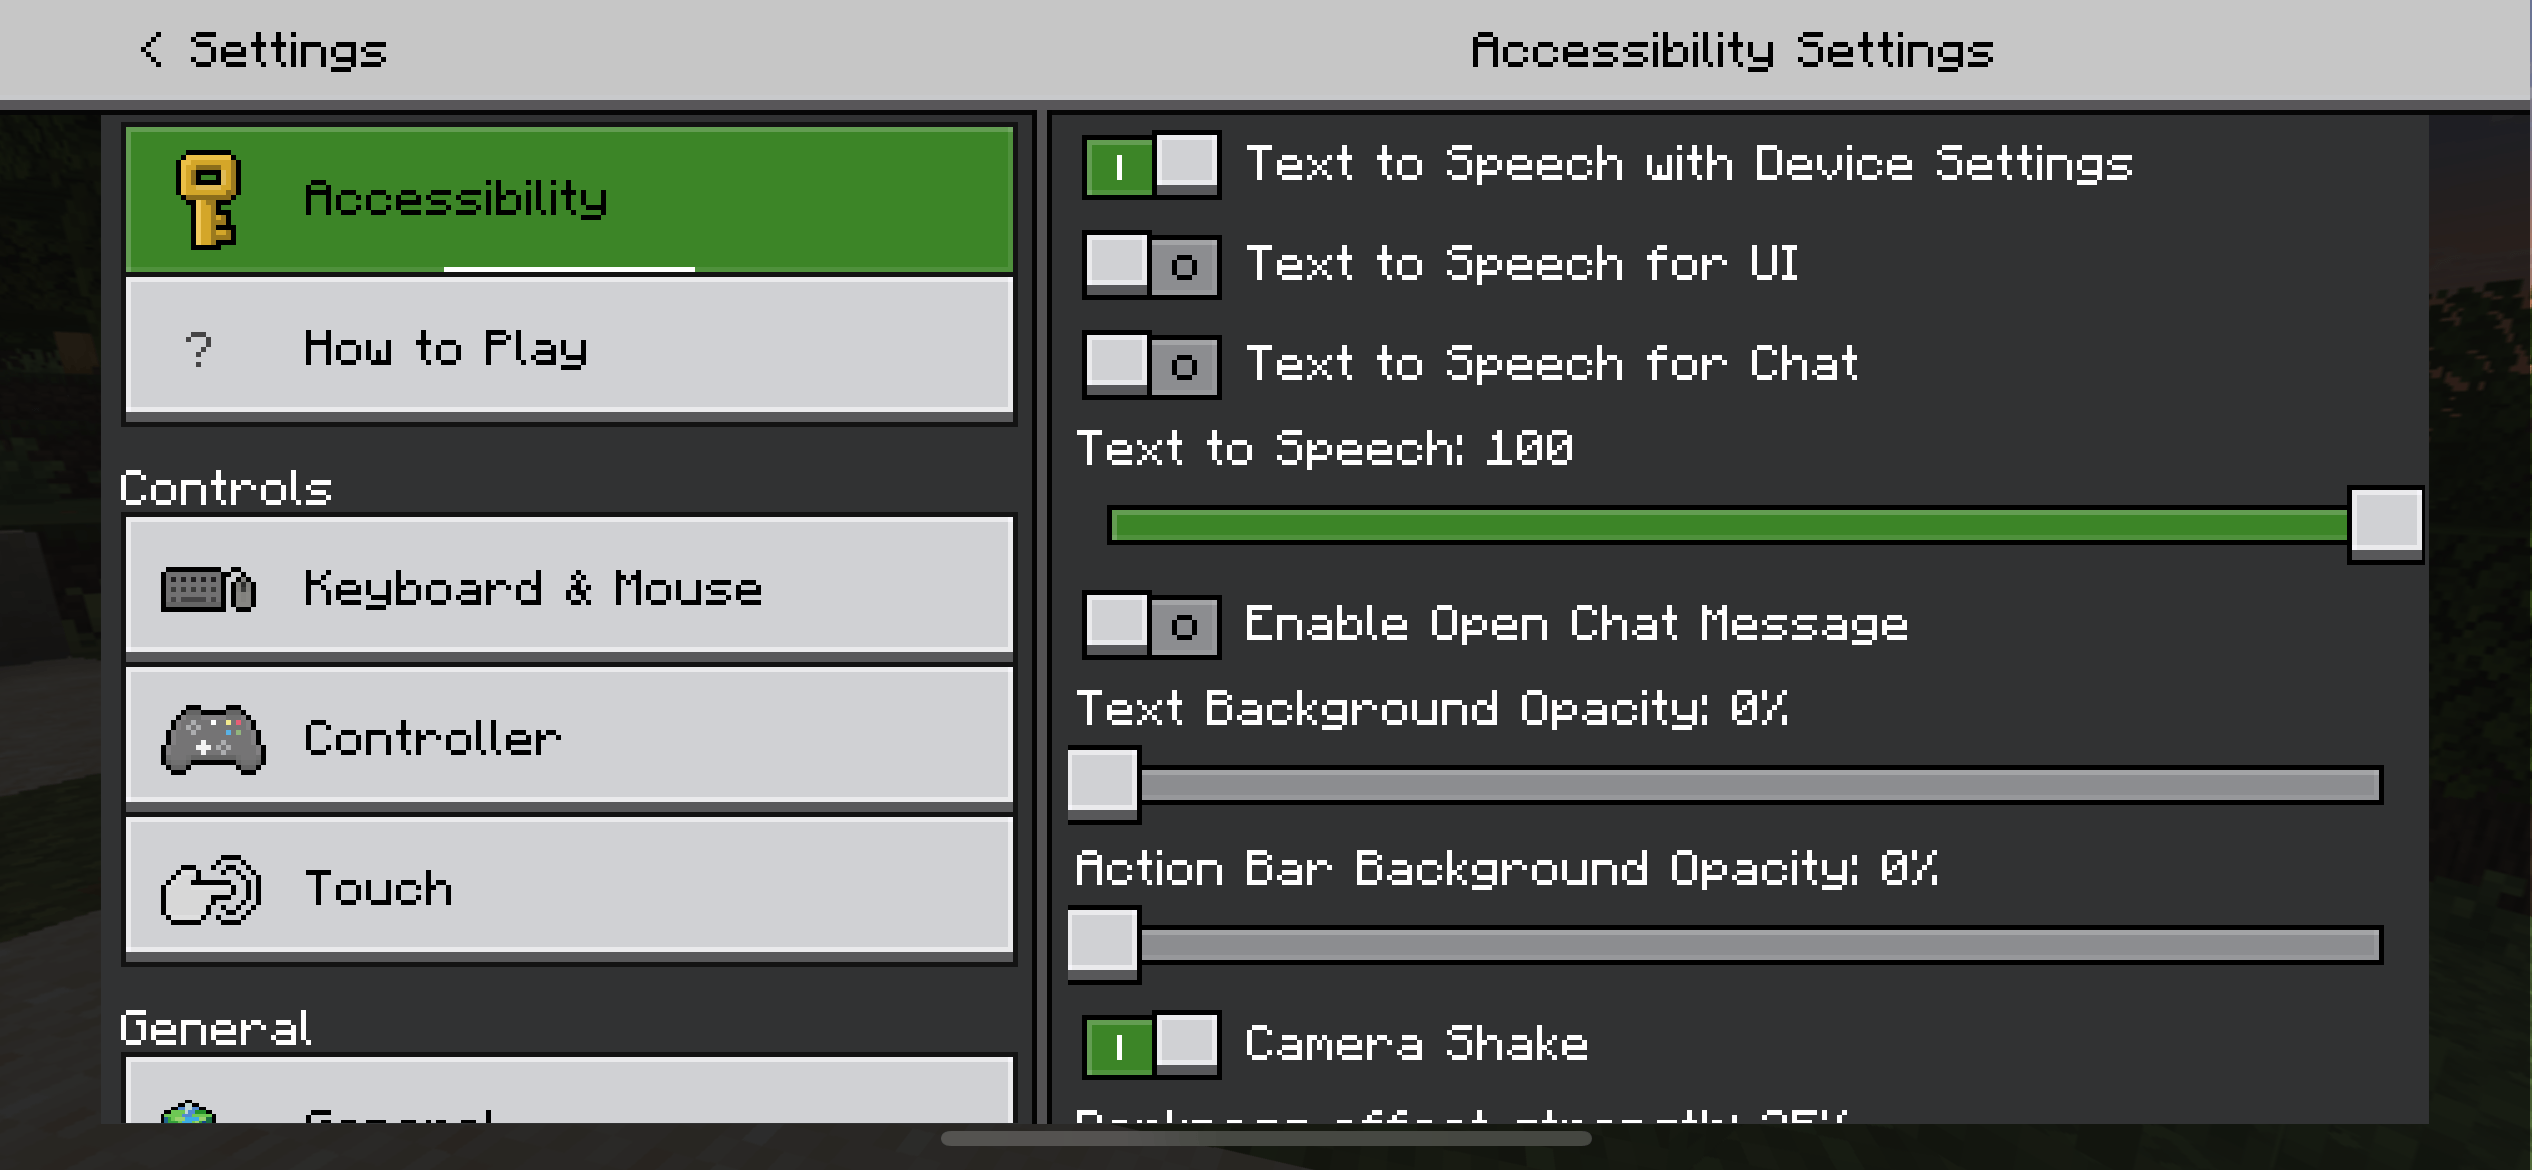Open the Keyboard & Mouse settings

tap(567, 588)
